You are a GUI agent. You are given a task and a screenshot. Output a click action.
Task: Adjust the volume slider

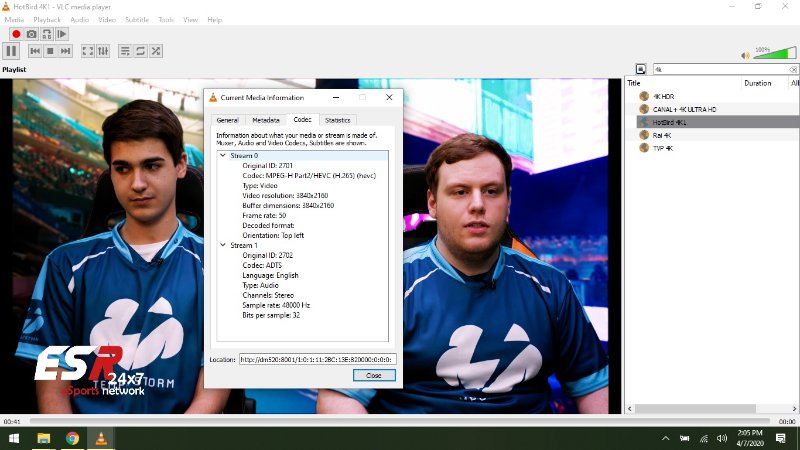click(x=762, y=55)
